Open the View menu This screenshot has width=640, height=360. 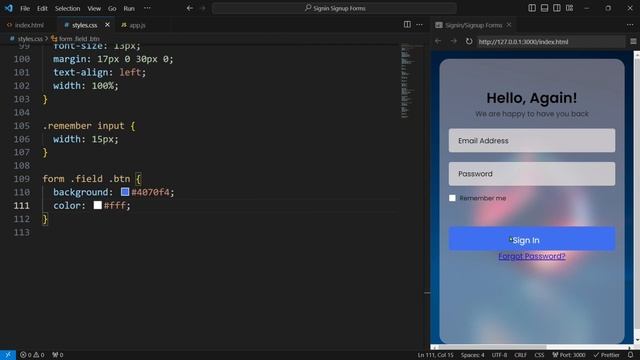[x=94, y=8]
